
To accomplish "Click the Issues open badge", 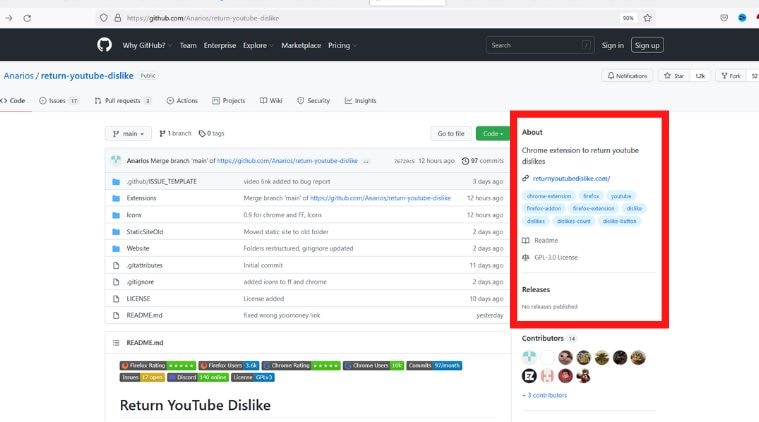I will point(142,377).
